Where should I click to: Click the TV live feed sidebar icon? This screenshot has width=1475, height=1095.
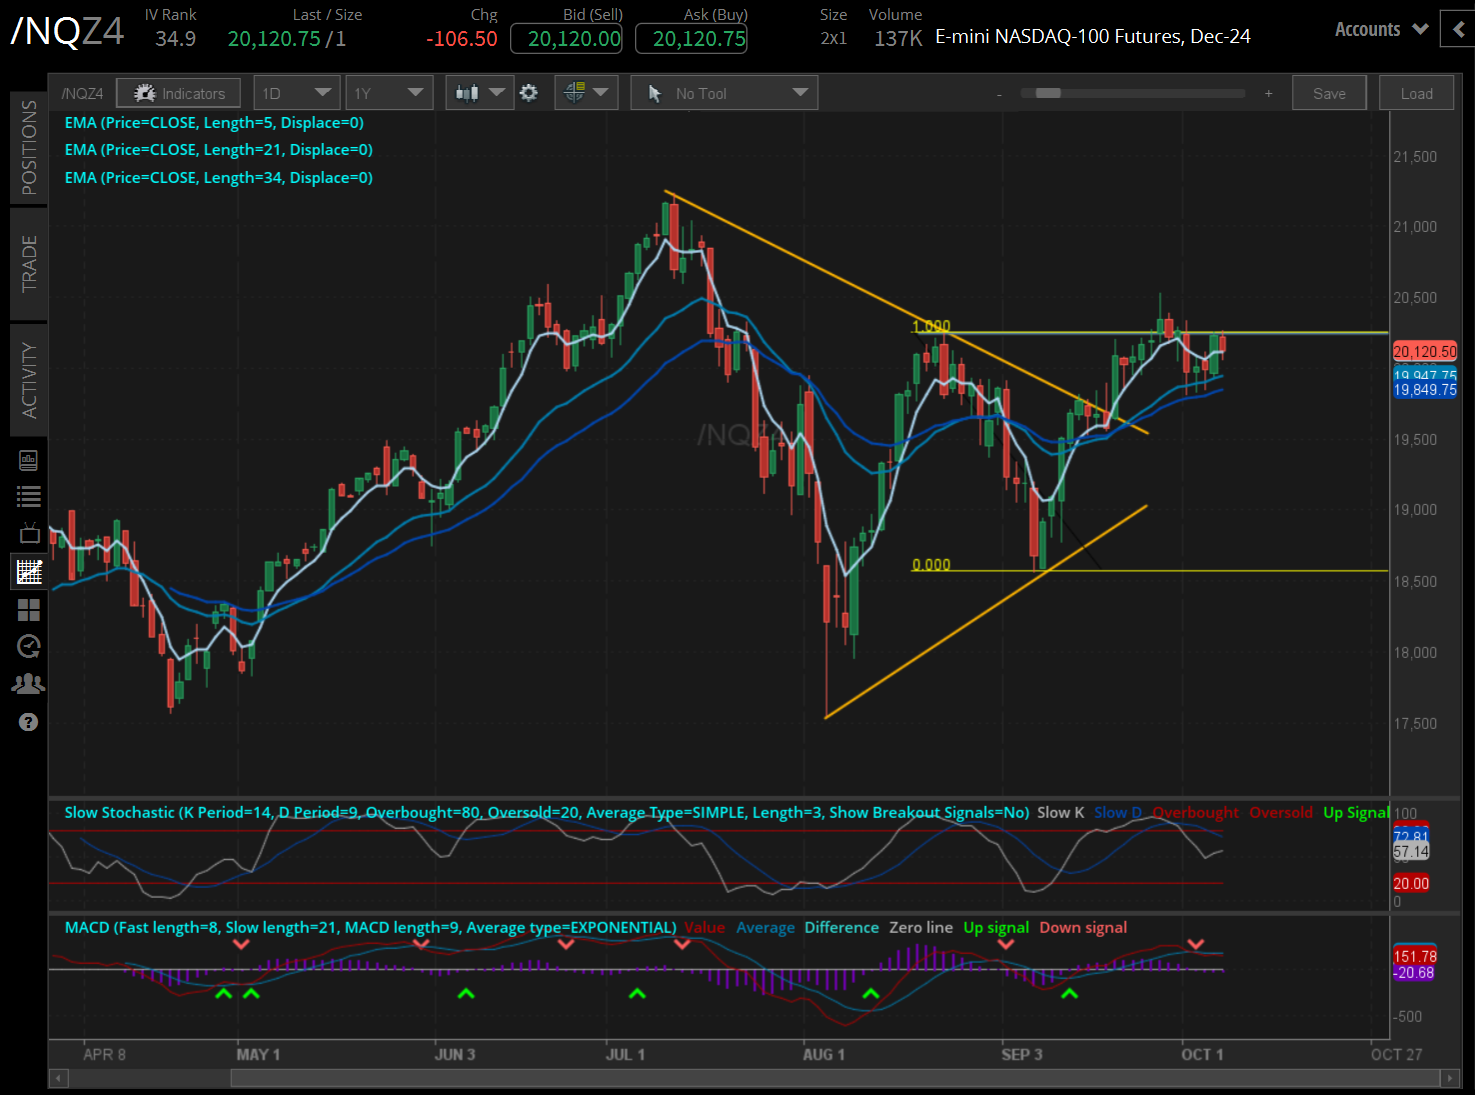pos(29,532)
